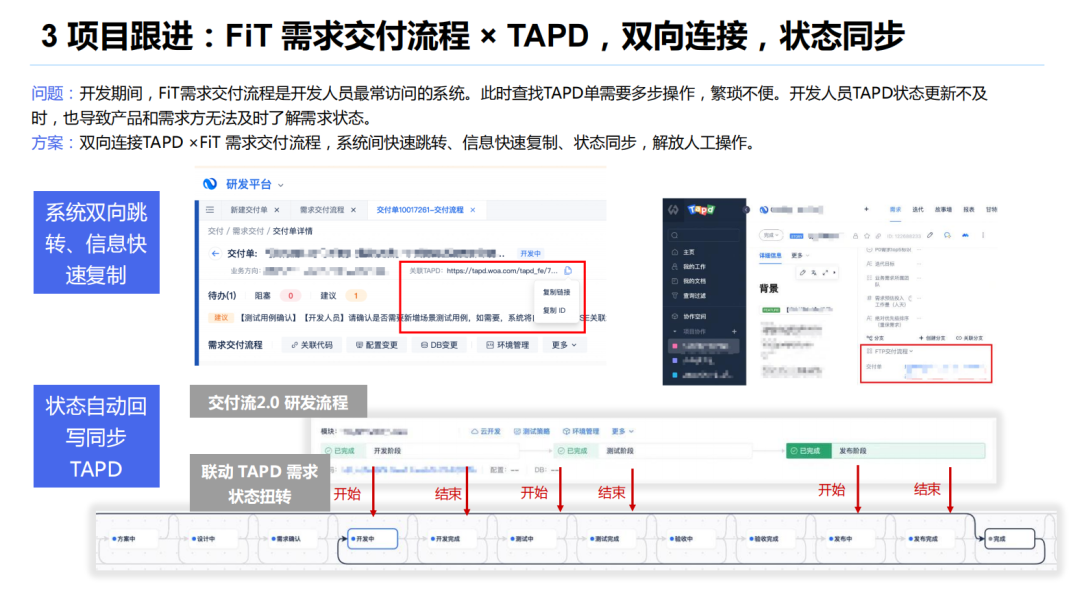Switch to the 迭代 tab in TAPD

[x=918, y=209]
